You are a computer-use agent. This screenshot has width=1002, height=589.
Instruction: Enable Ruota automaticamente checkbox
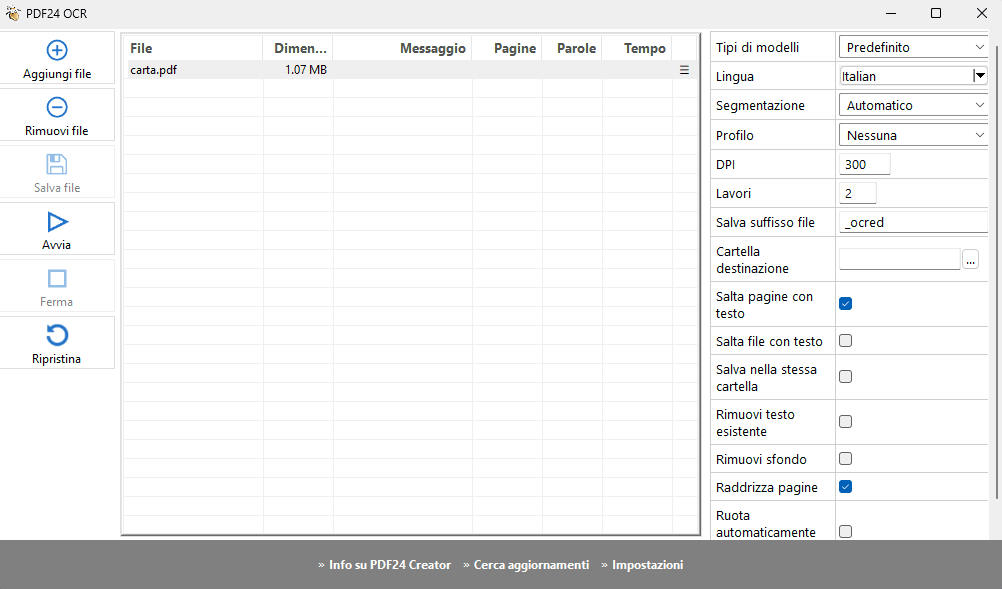[845, 532]
